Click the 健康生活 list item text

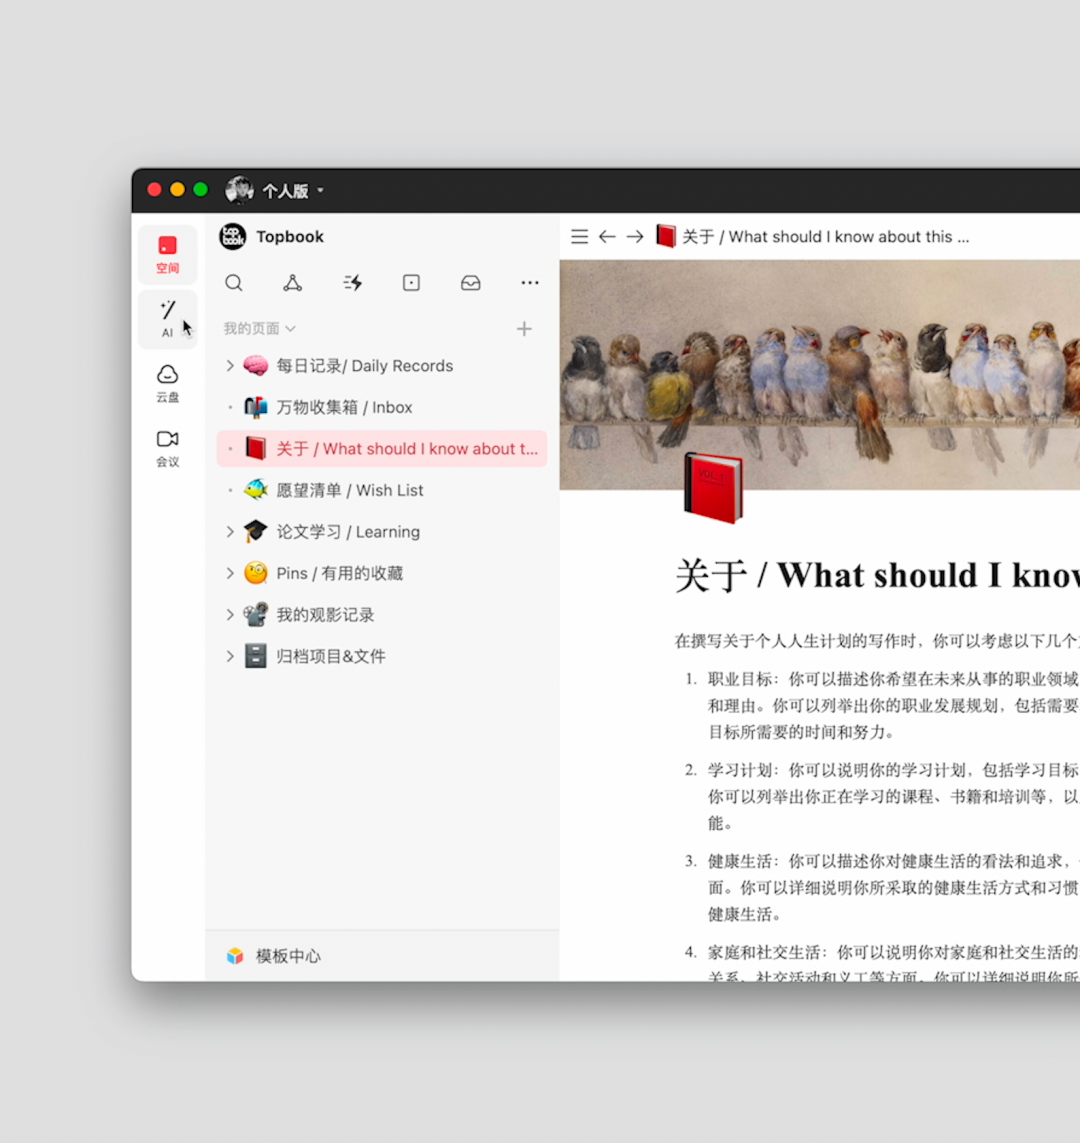pos(893,888)
